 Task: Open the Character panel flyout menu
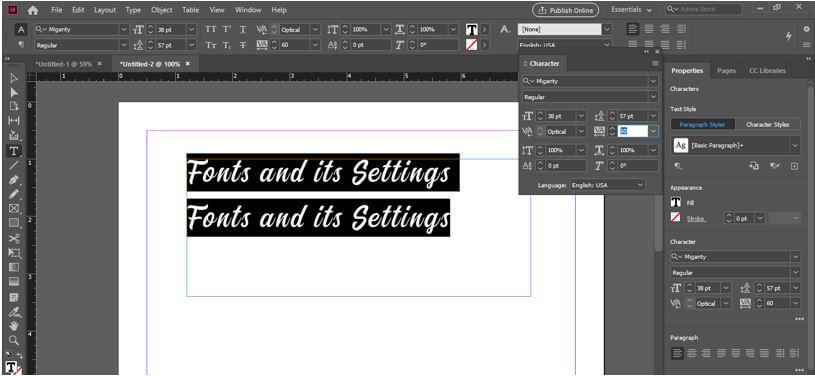(x=655, y=63)
